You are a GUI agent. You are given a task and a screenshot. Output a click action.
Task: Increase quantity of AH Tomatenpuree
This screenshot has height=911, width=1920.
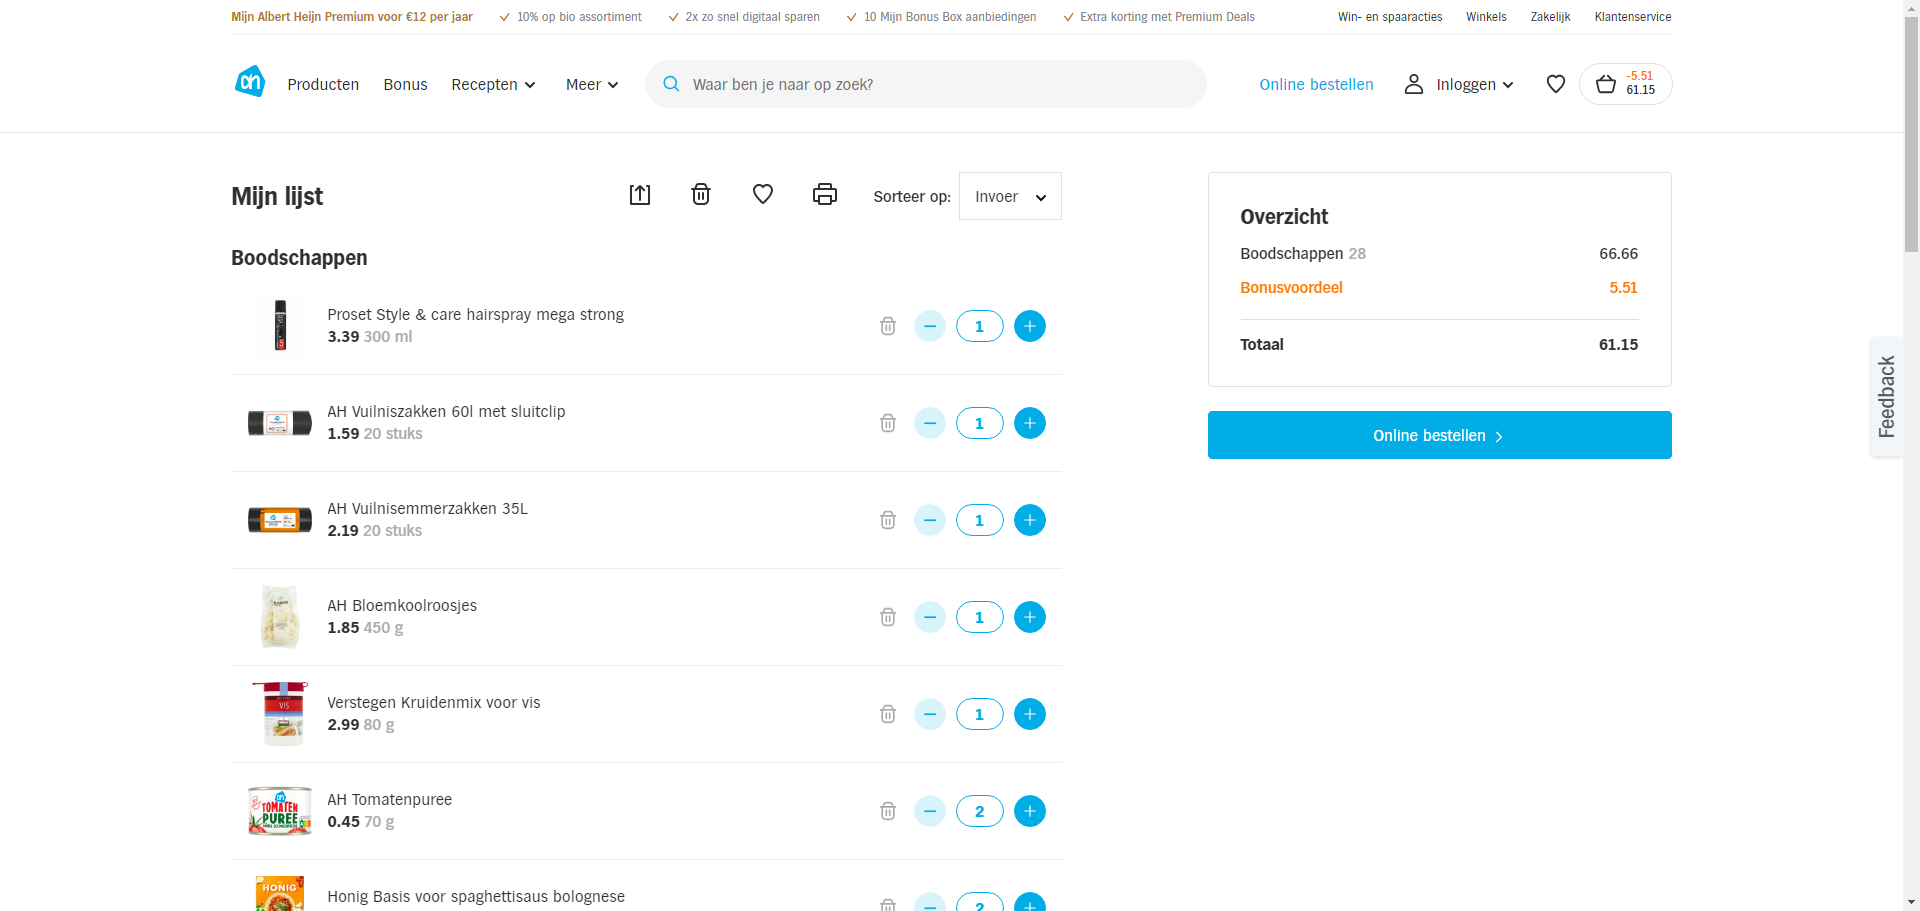pyautogui.click(x=1030, y=811)
